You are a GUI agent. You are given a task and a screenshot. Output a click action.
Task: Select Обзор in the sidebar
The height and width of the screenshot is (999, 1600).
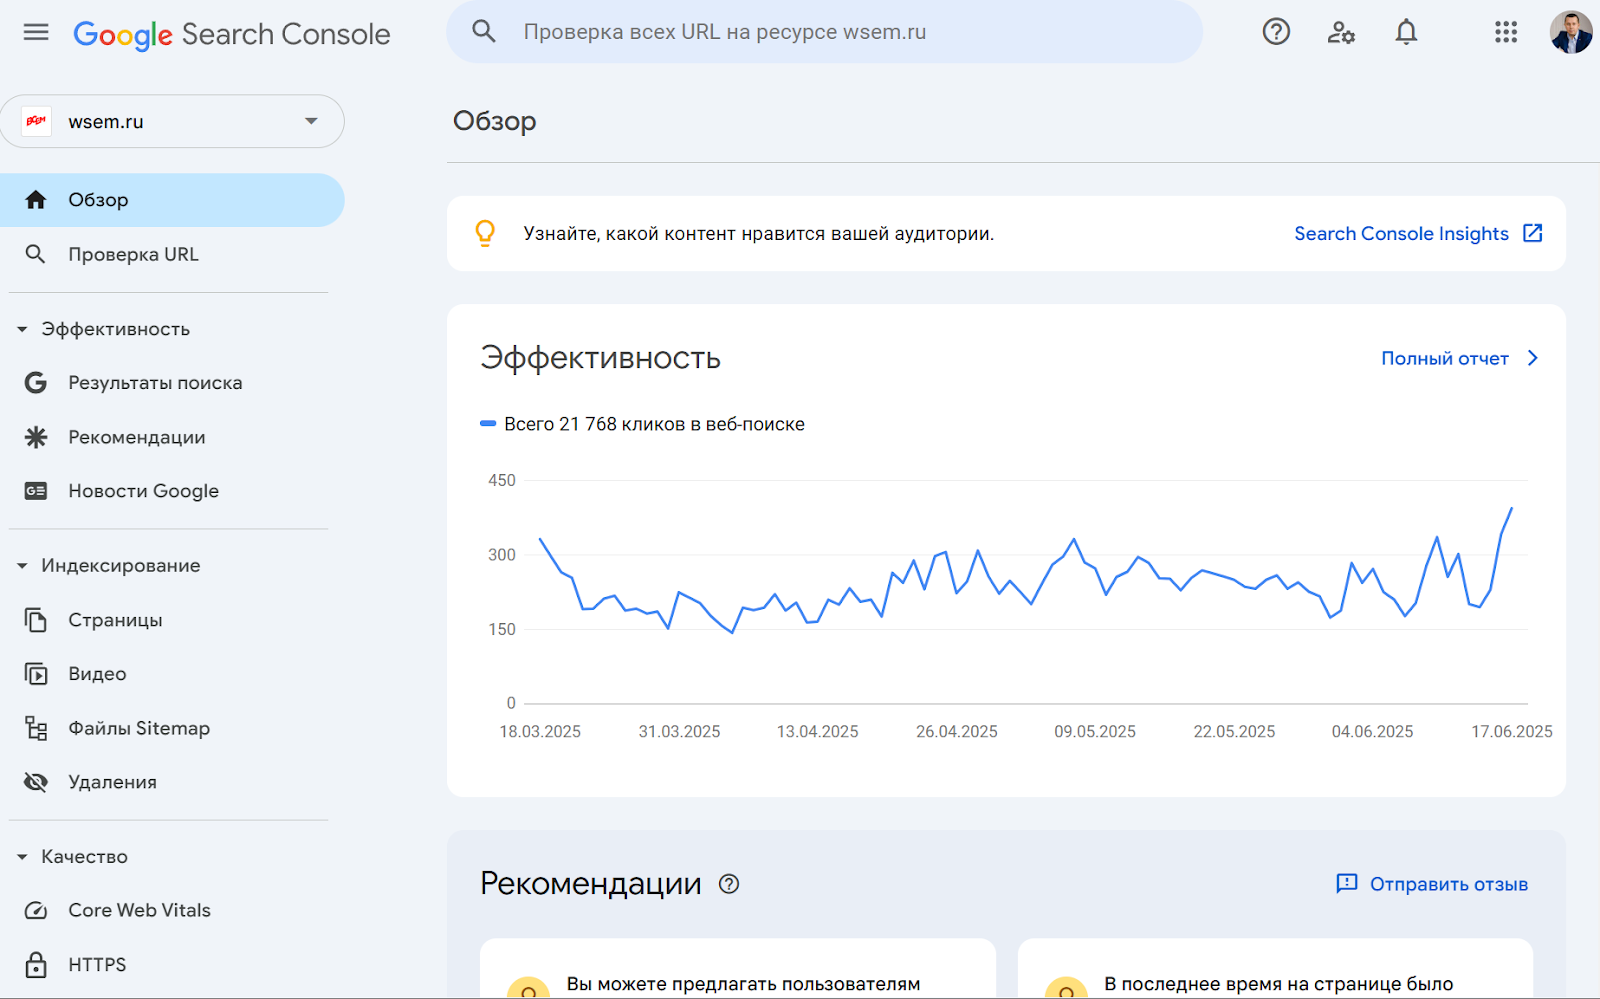(172, 200)
